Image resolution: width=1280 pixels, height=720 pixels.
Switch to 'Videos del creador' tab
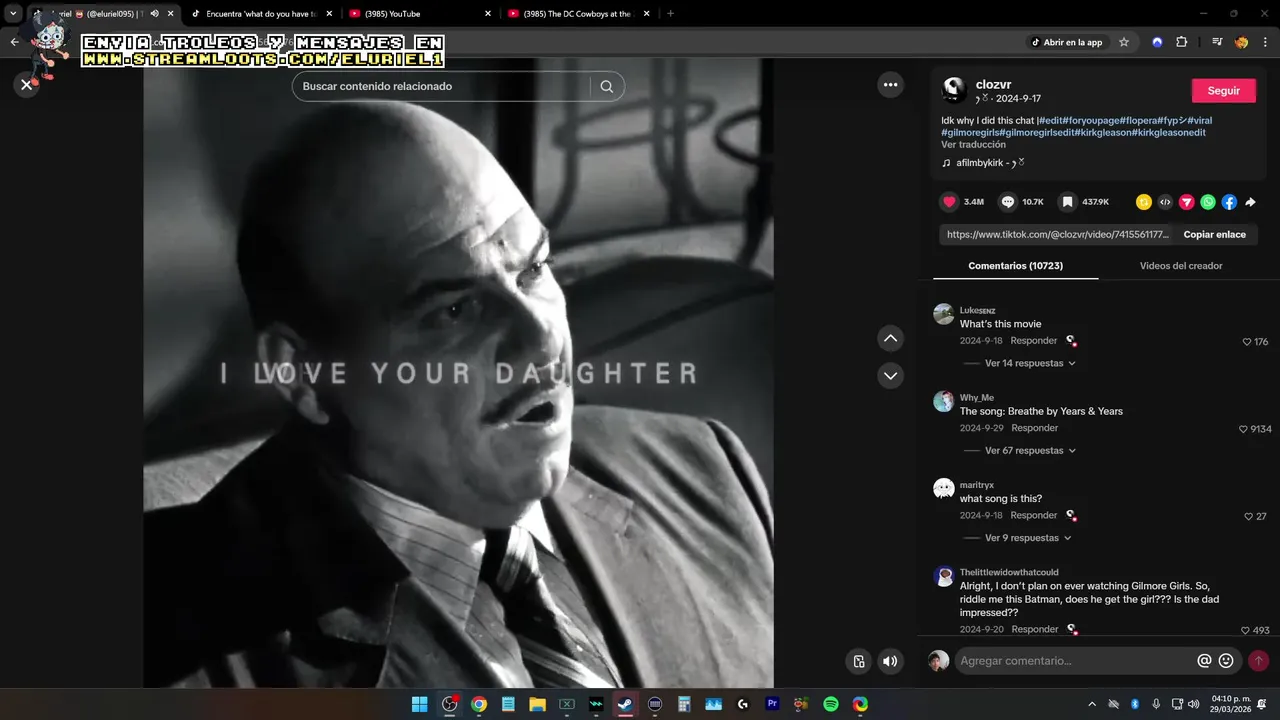click(1181, 266)
